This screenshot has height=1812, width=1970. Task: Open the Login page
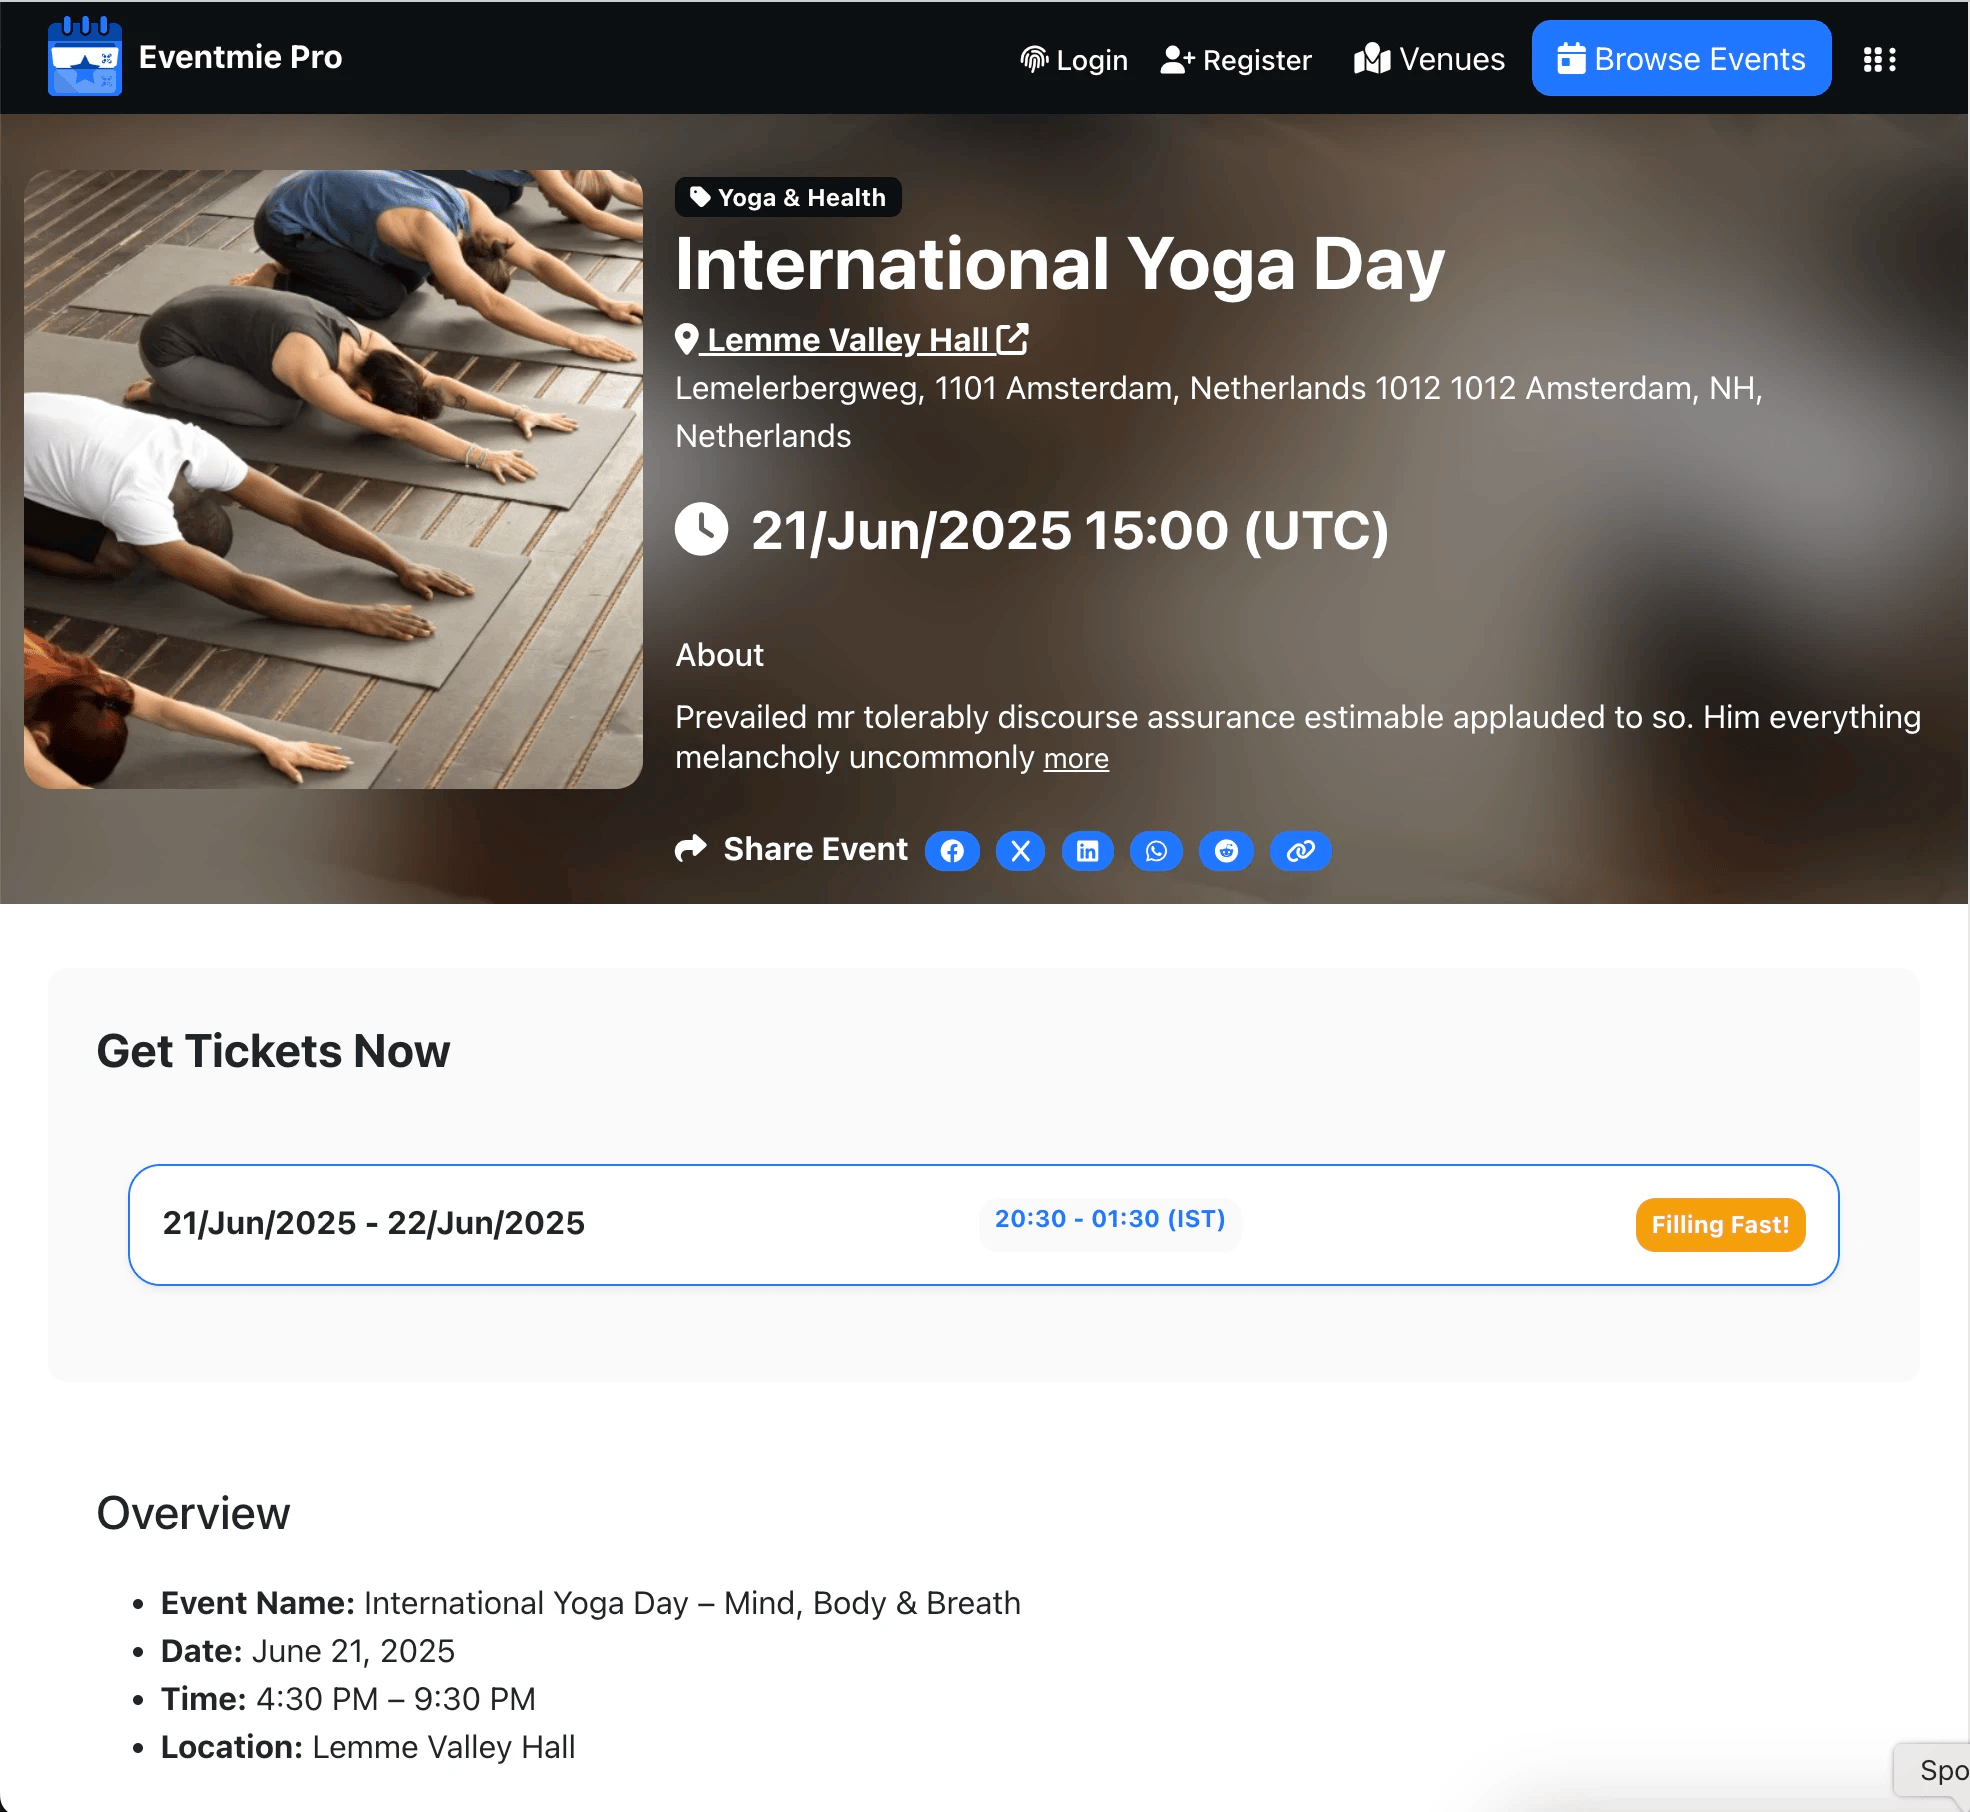click(x=1074, y=60)
